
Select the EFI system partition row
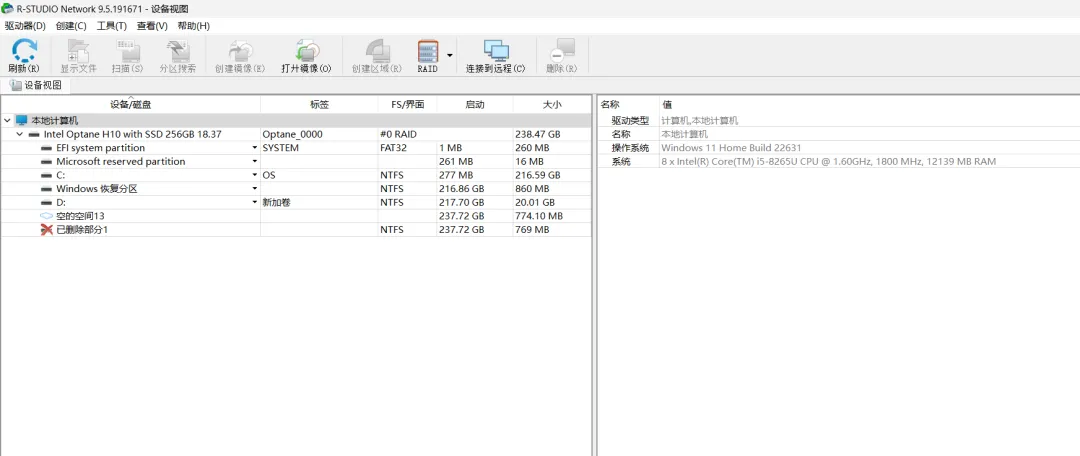(296, 148)
